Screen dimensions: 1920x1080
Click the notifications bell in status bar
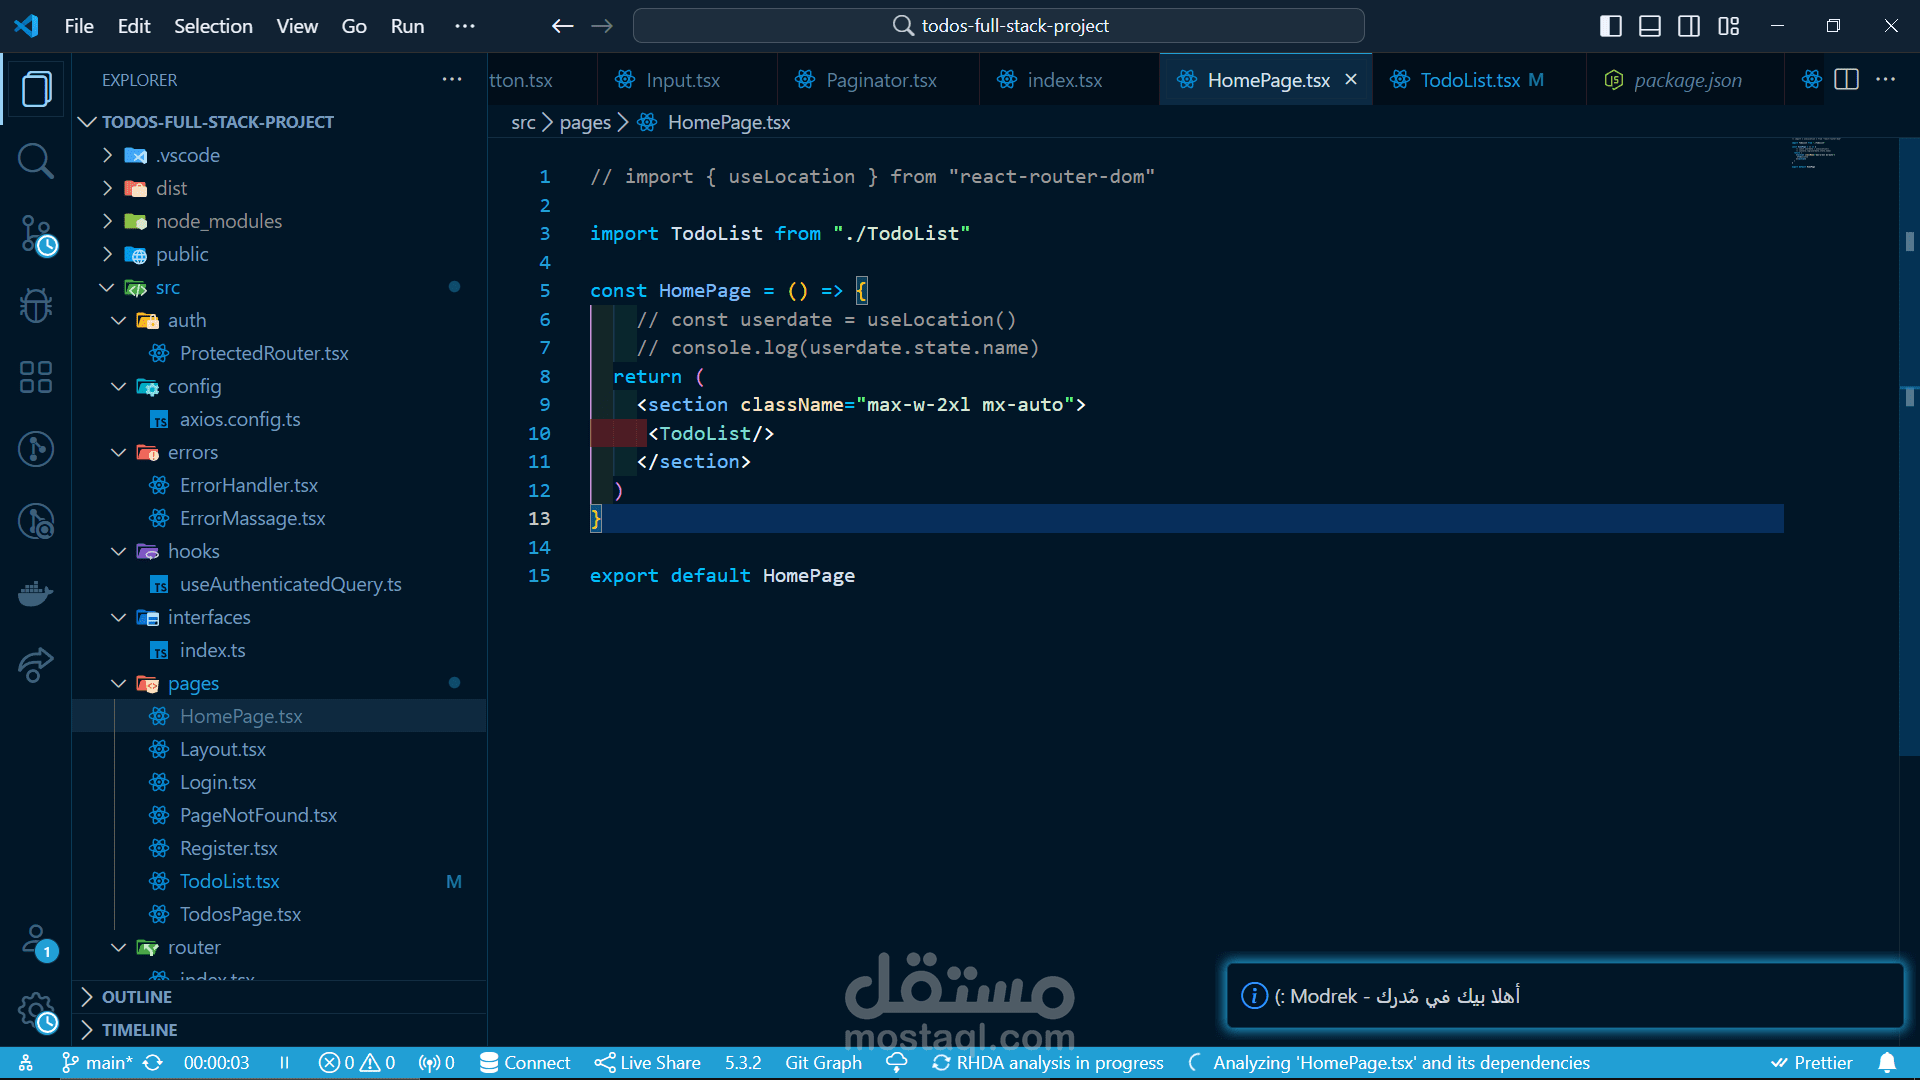[1886, 1062]
